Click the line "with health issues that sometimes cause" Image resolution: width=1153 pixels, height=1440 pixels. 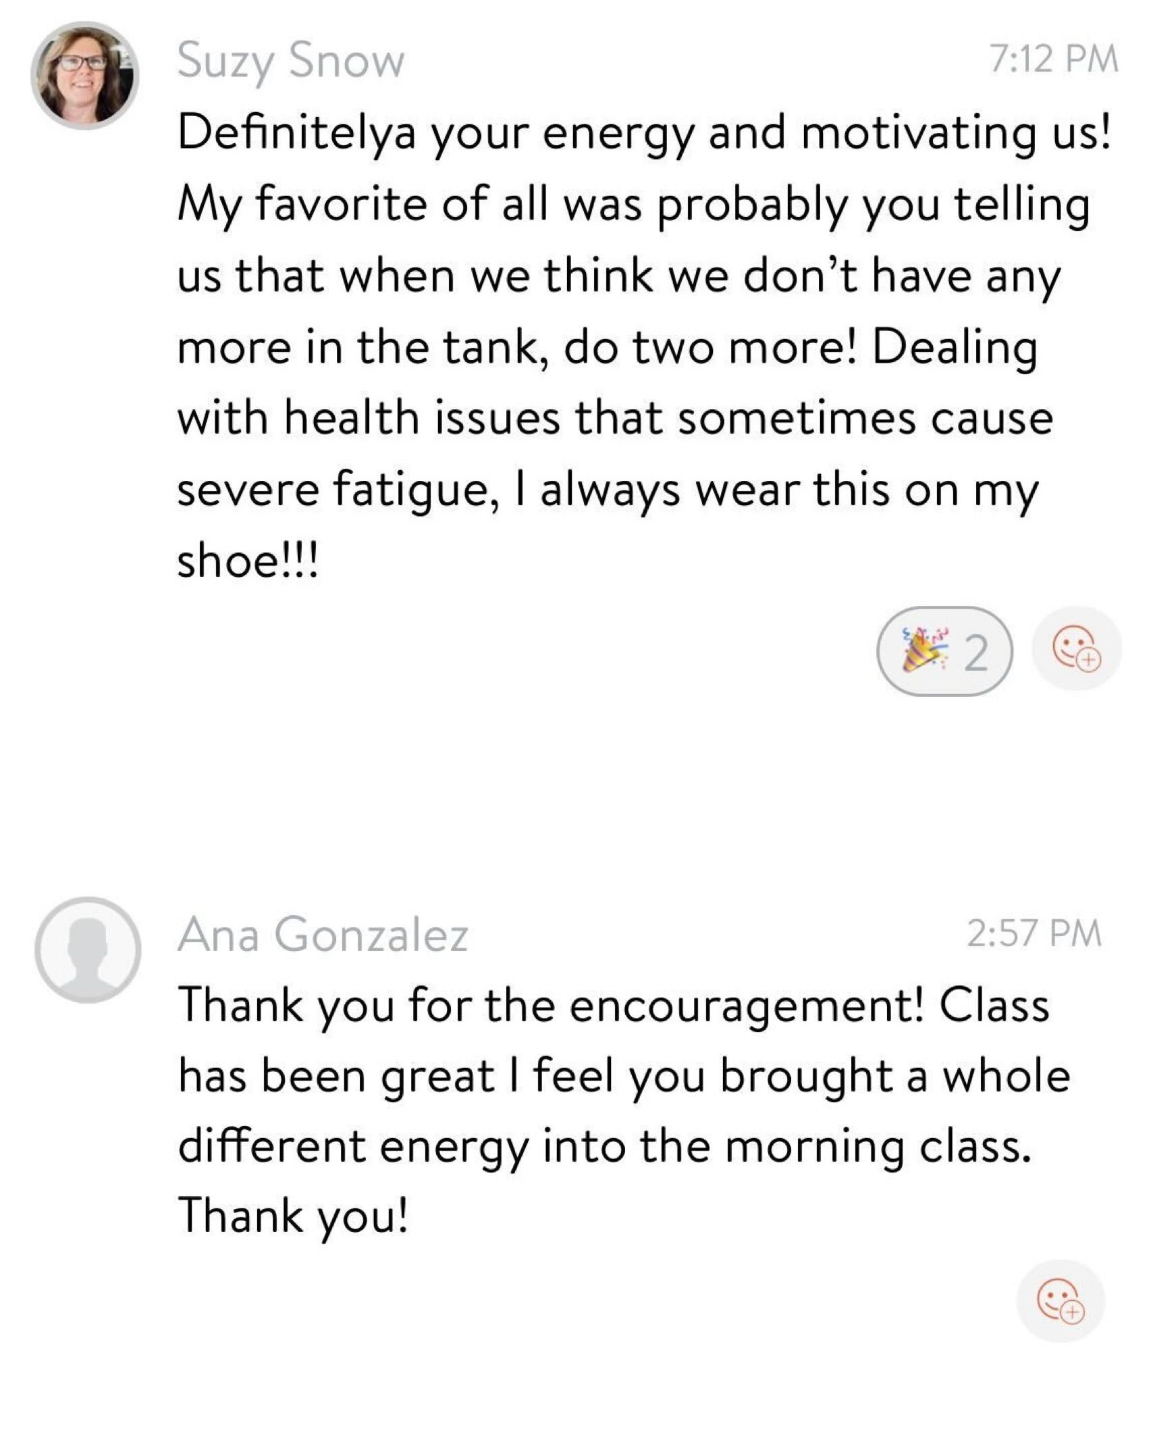615,419
